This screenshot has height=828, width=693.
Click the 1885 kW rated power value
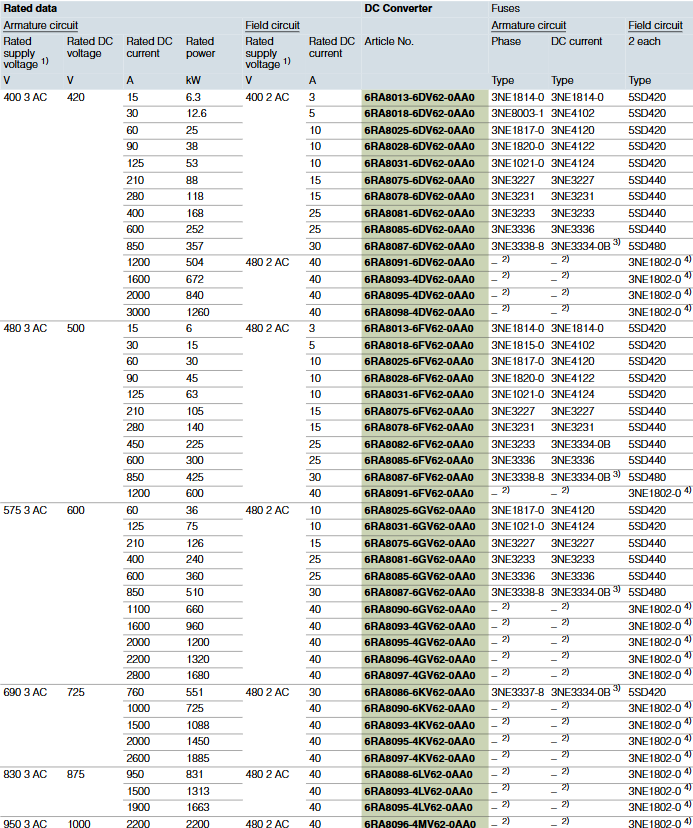[x=200, y=758]
